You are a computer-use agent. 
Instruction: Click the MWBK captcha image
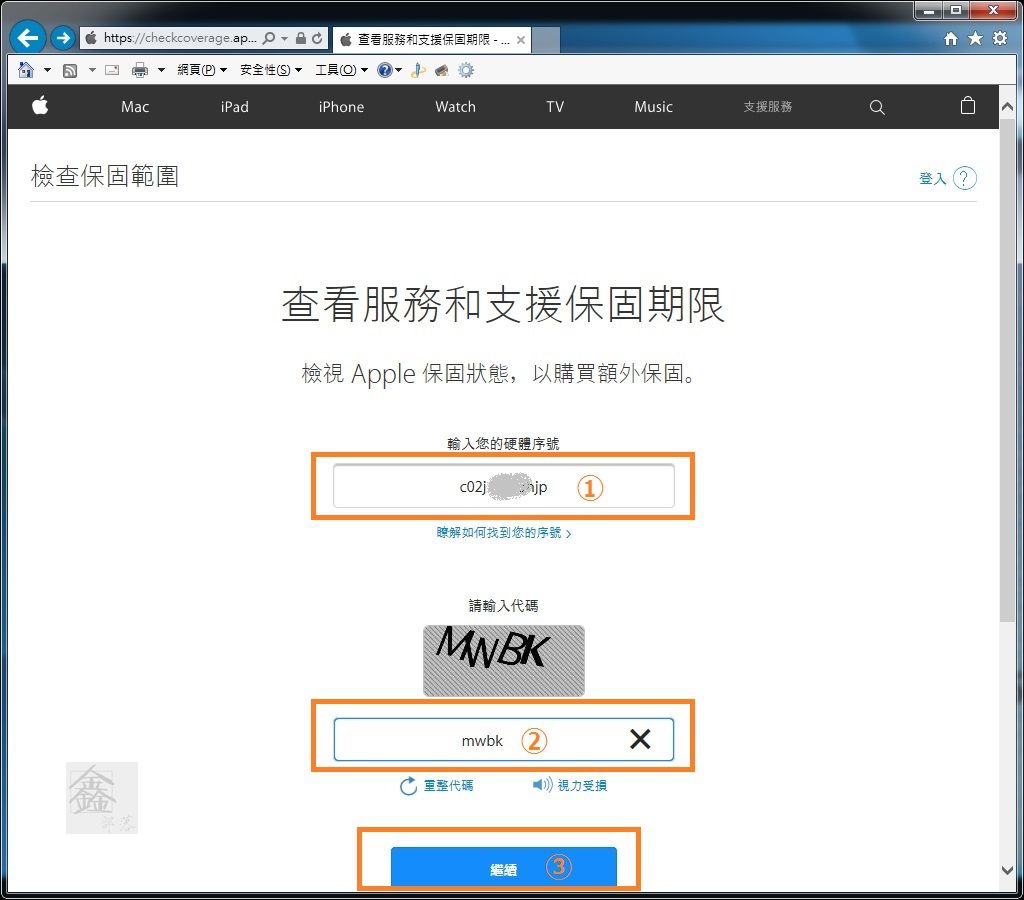coord(504,660)
